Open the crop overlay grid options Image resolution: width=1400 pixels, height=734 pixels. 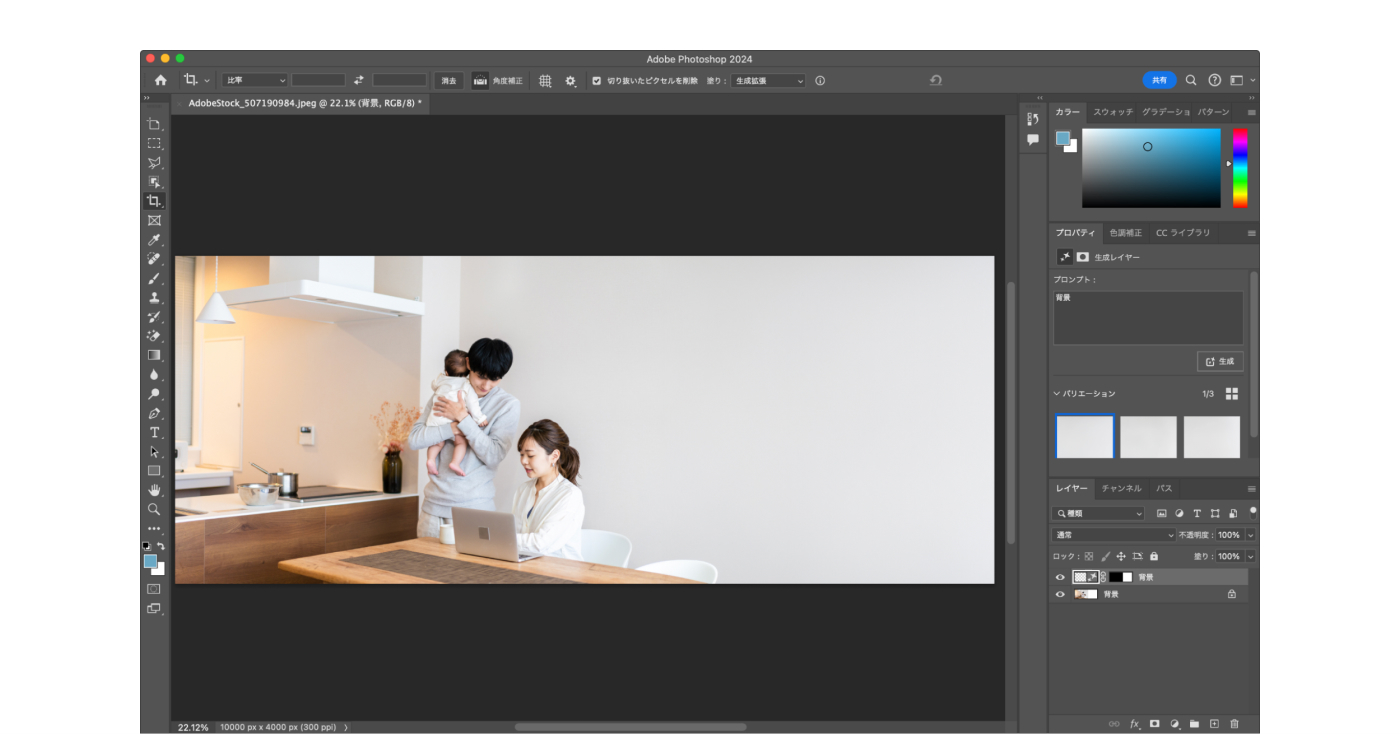pyautogui.click(x=545, y=81)
